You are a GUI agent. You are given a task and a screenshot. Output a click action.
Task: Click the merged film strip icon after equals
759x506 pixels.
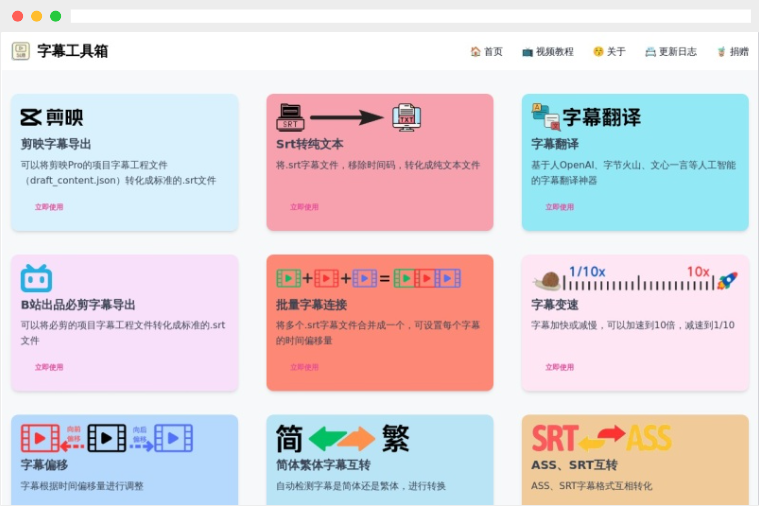pos(427,278)
